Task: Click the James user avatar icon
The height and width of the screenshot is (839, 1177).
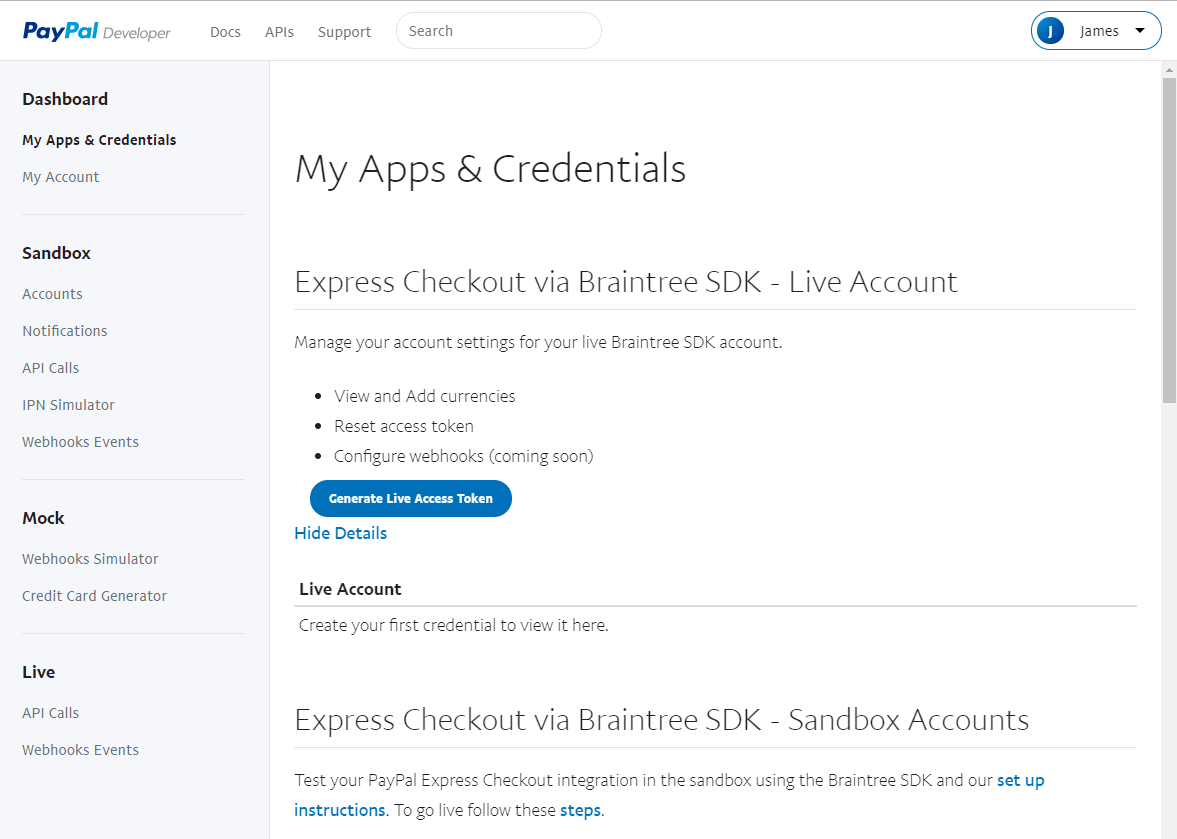Action: (1050, 31)
